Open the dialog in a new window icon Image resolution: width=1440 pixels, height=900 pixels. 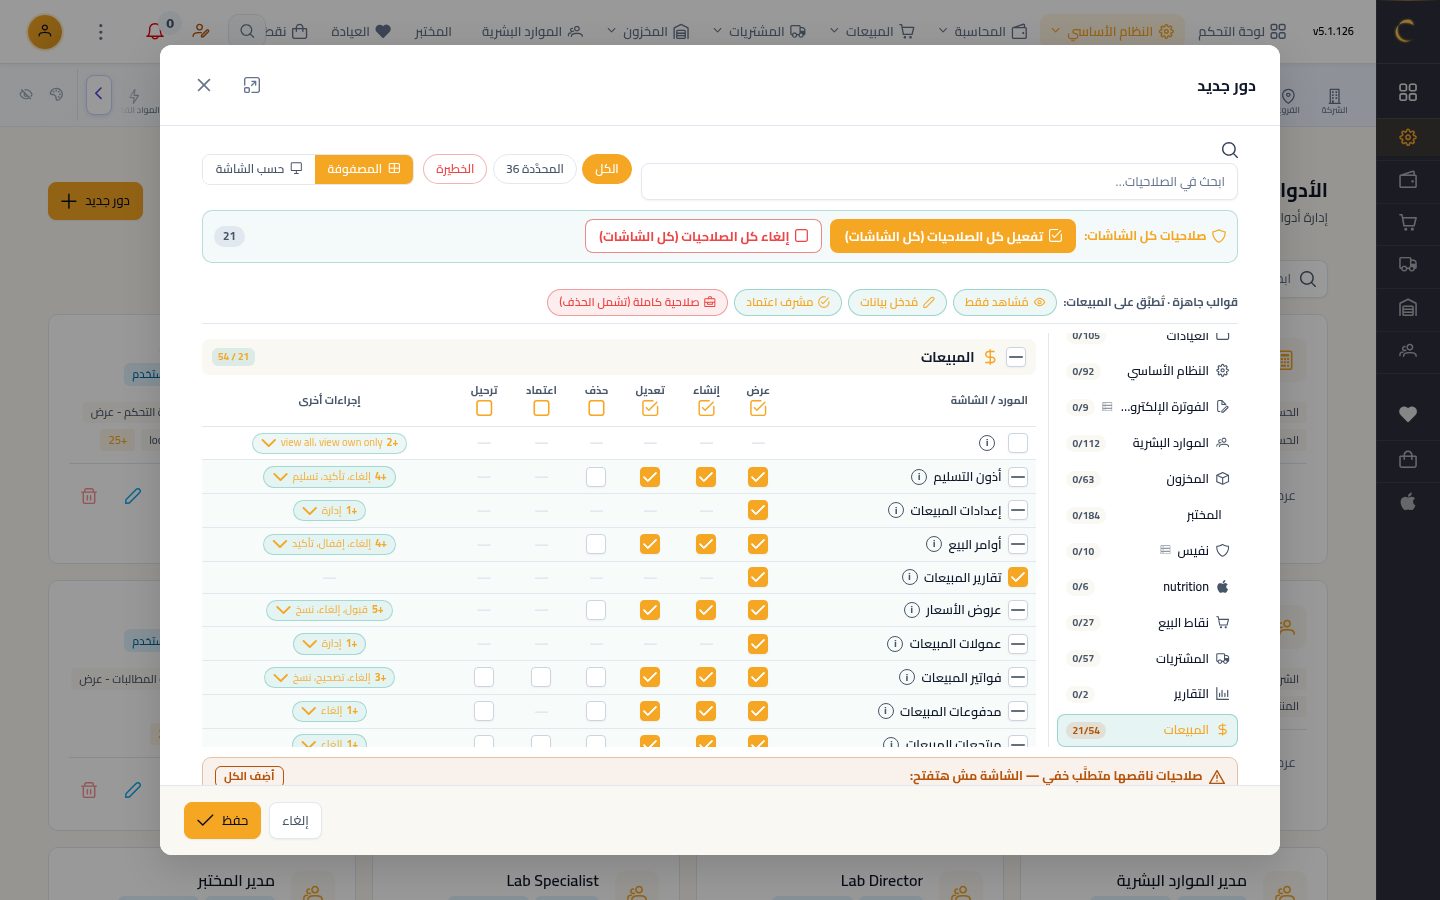(x=252, y=85)
